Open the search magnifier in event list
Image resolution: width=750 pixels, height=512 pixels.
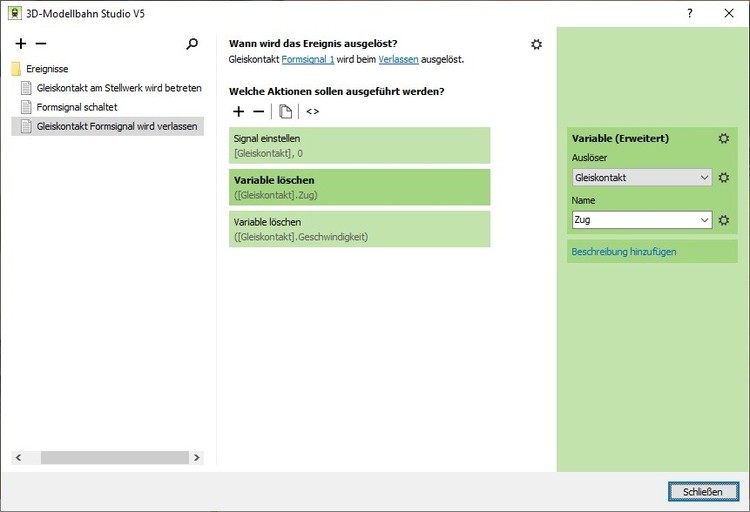(x=192, y=44)
